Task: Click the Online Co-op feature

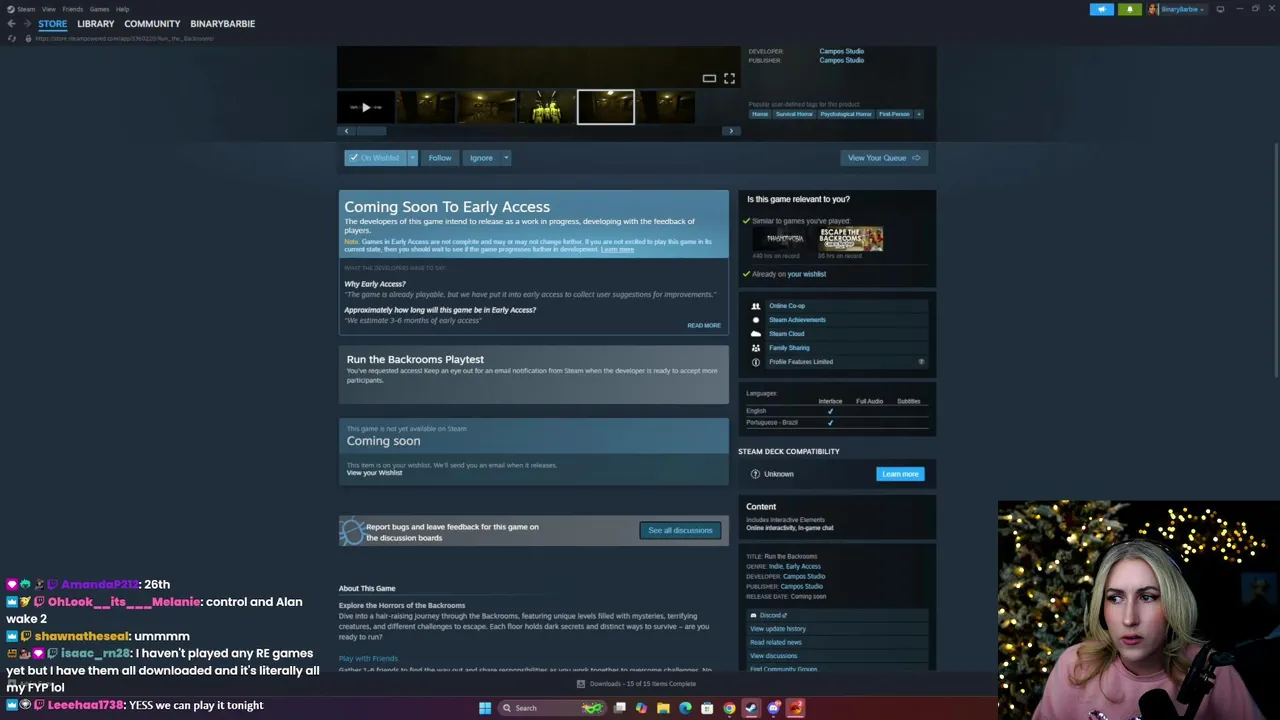Action: [787, 306]
